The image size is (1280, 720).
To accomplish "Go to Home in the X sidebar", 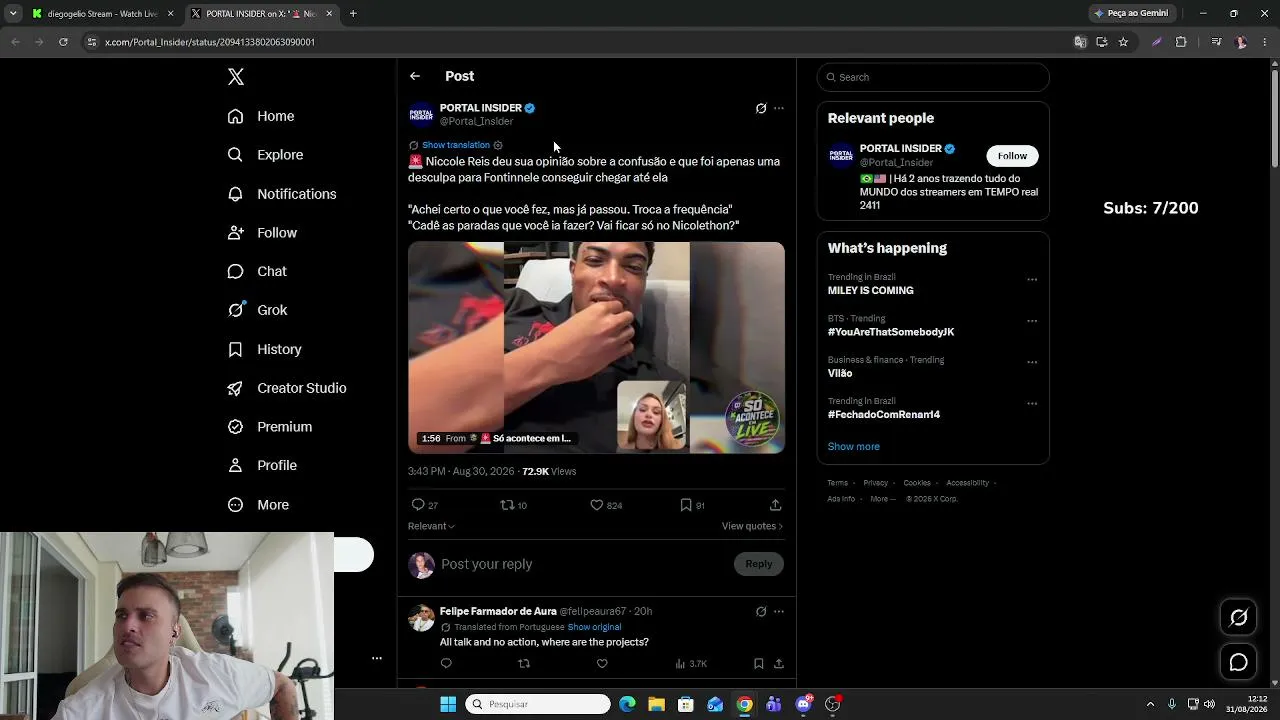I will point(261,116).
